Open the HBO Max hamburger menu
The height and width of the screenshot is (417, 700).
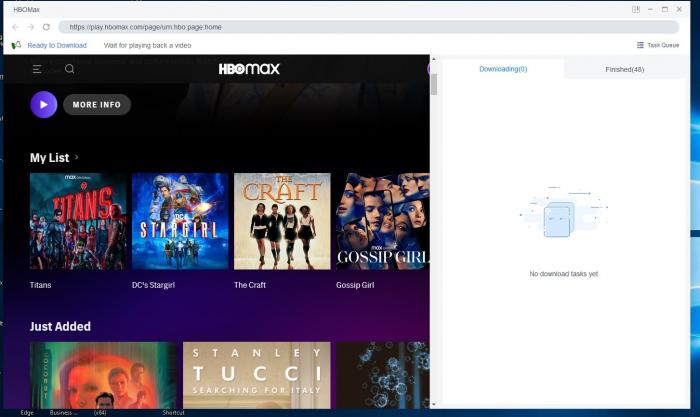pyautogui.click(x=37, y=69)
